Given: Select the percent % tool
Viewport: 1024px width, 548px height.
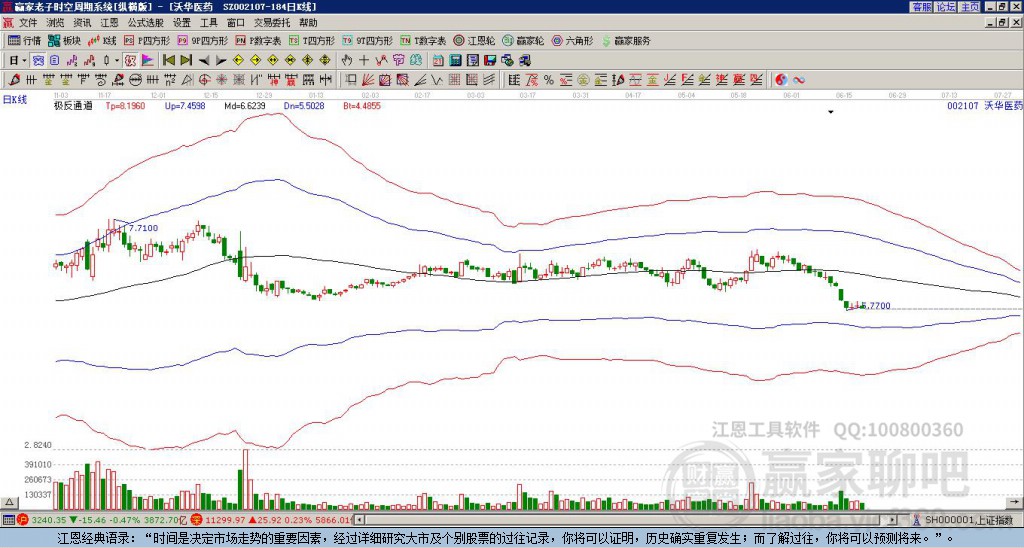Looking at the screenshot, I should click(549, 80).
